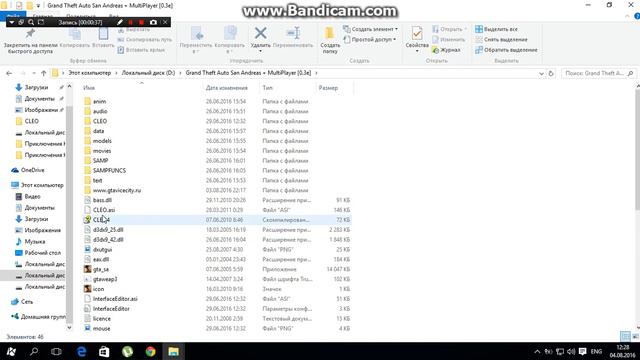Viewport: 640px width, 360px height.
Task: Launch Google Chrome from the taskbar
Action: (151, 351)
